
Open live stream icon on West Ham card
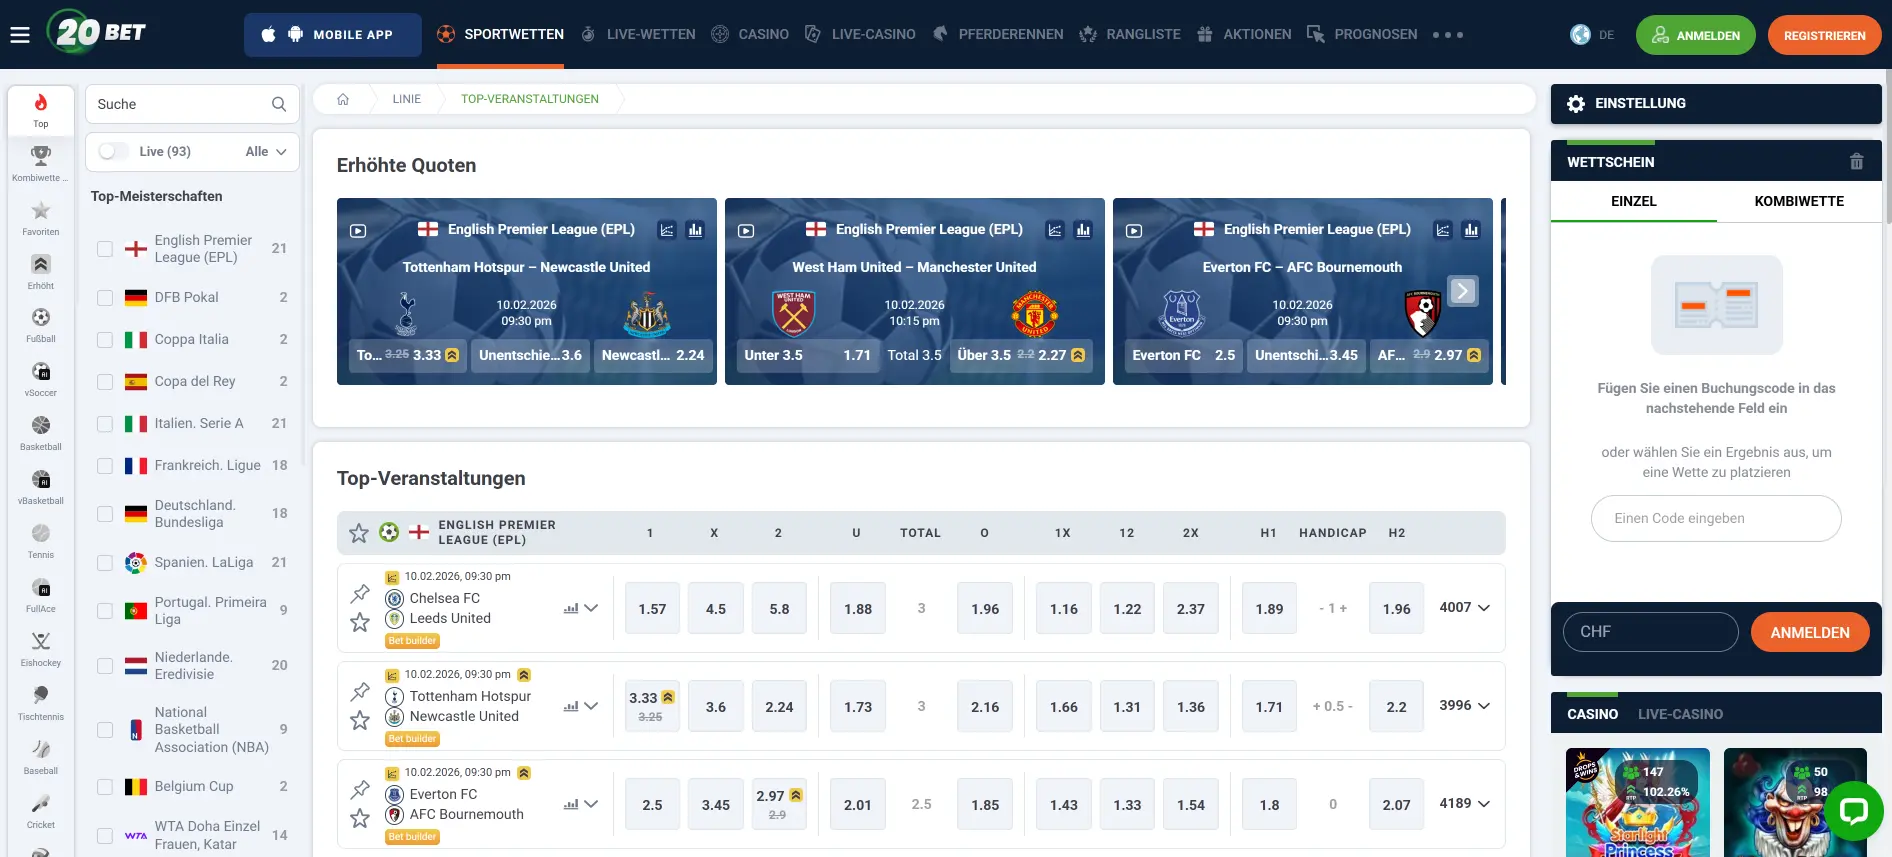pyautogui.click(x=746, y=230)
